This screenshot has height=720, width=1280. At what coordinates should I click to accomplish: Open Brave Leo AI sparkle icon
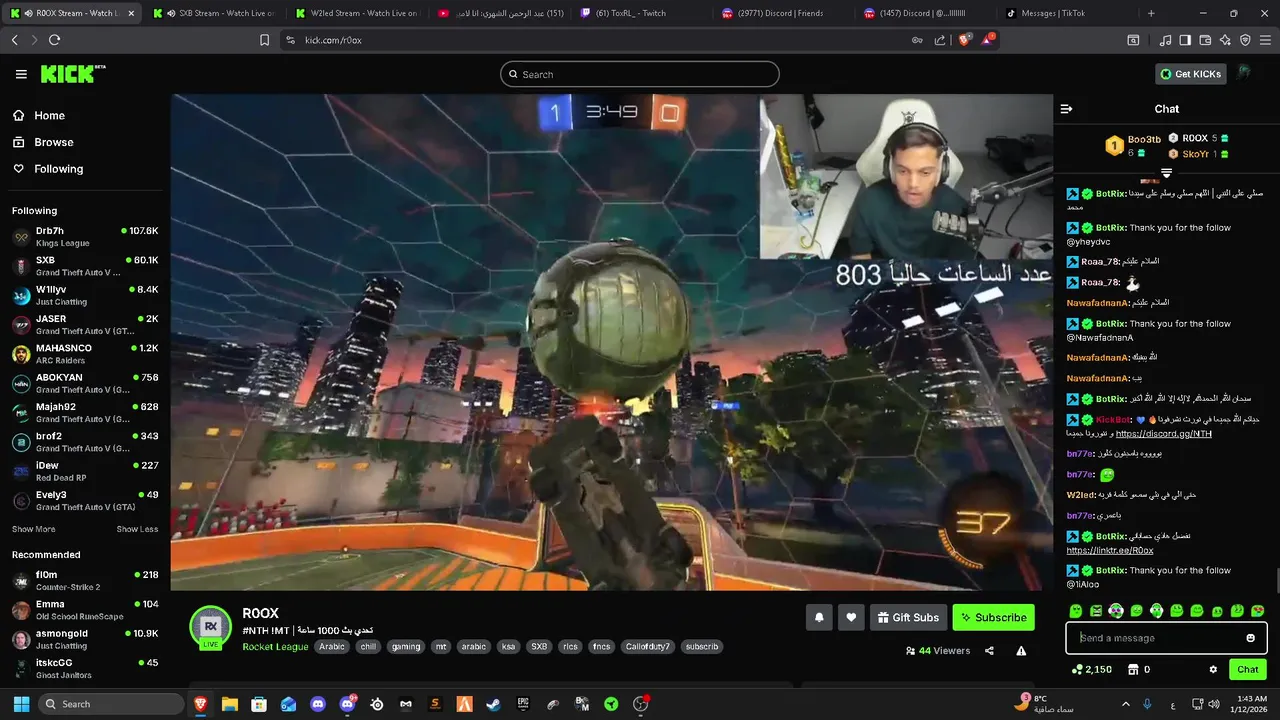tap(1225, 40)
